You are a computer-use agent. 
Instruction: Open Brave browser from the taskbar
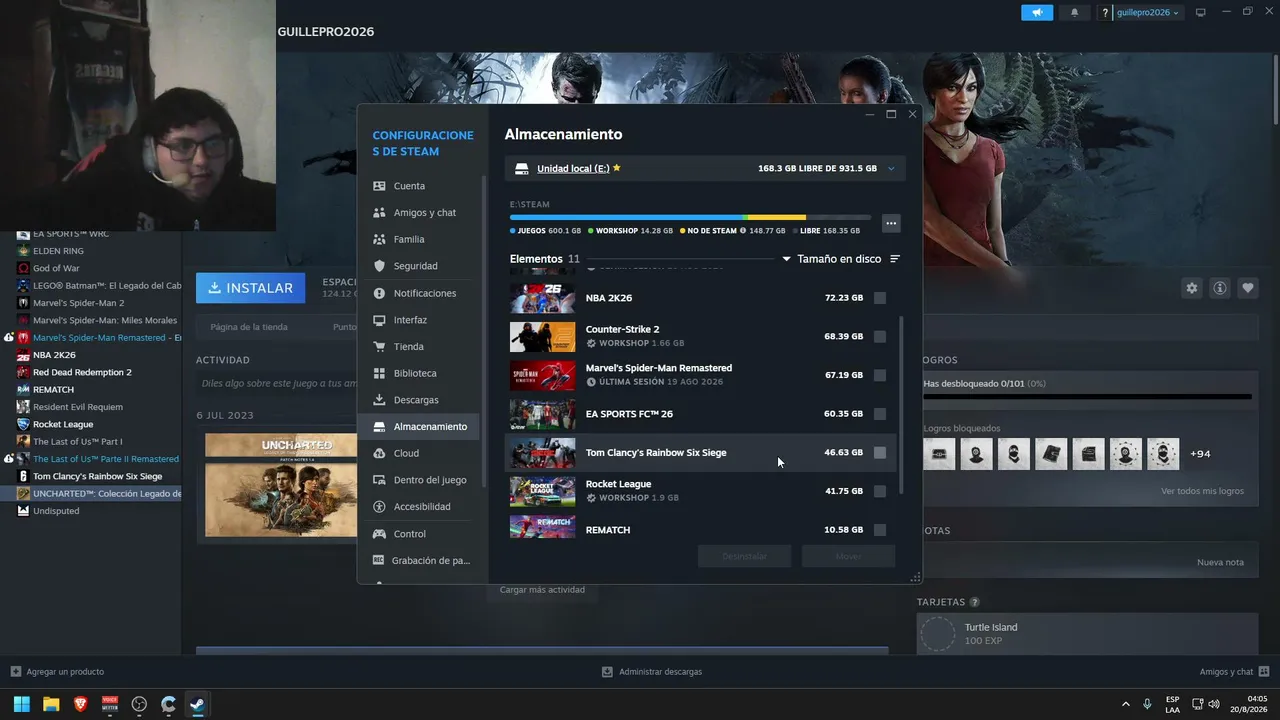click(x=80, y=704)
